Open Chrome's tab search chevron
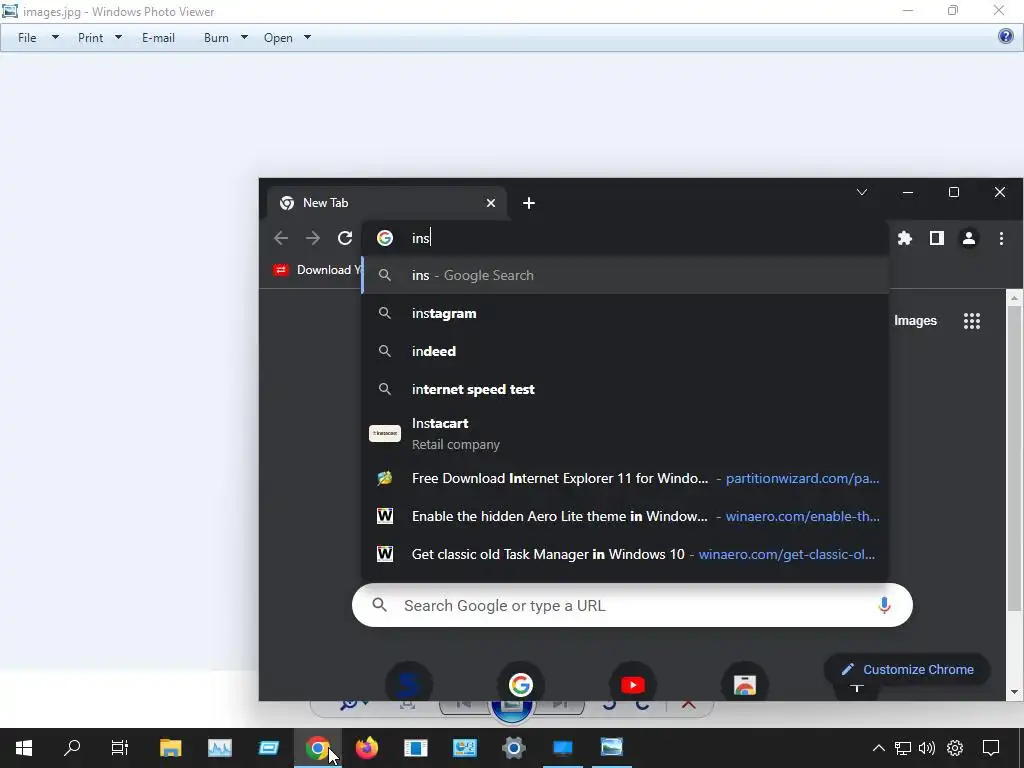1024x768 pixels. 862,192
